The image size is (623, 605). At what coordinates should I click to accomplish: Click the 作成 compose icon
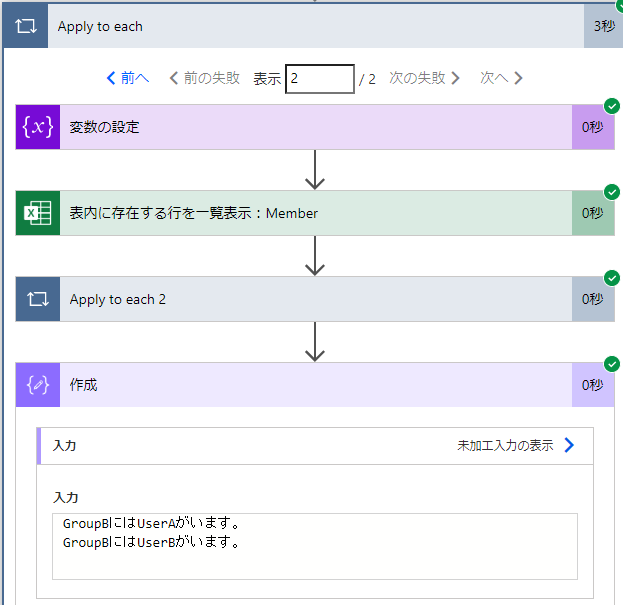click(38, 385)
